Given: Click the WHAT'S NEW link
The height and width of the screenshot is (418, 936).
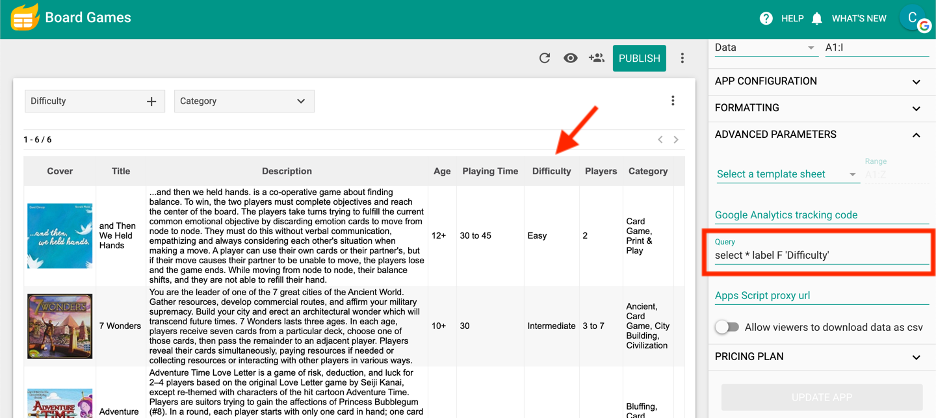Looking at the screenshot, I should 859,19.
